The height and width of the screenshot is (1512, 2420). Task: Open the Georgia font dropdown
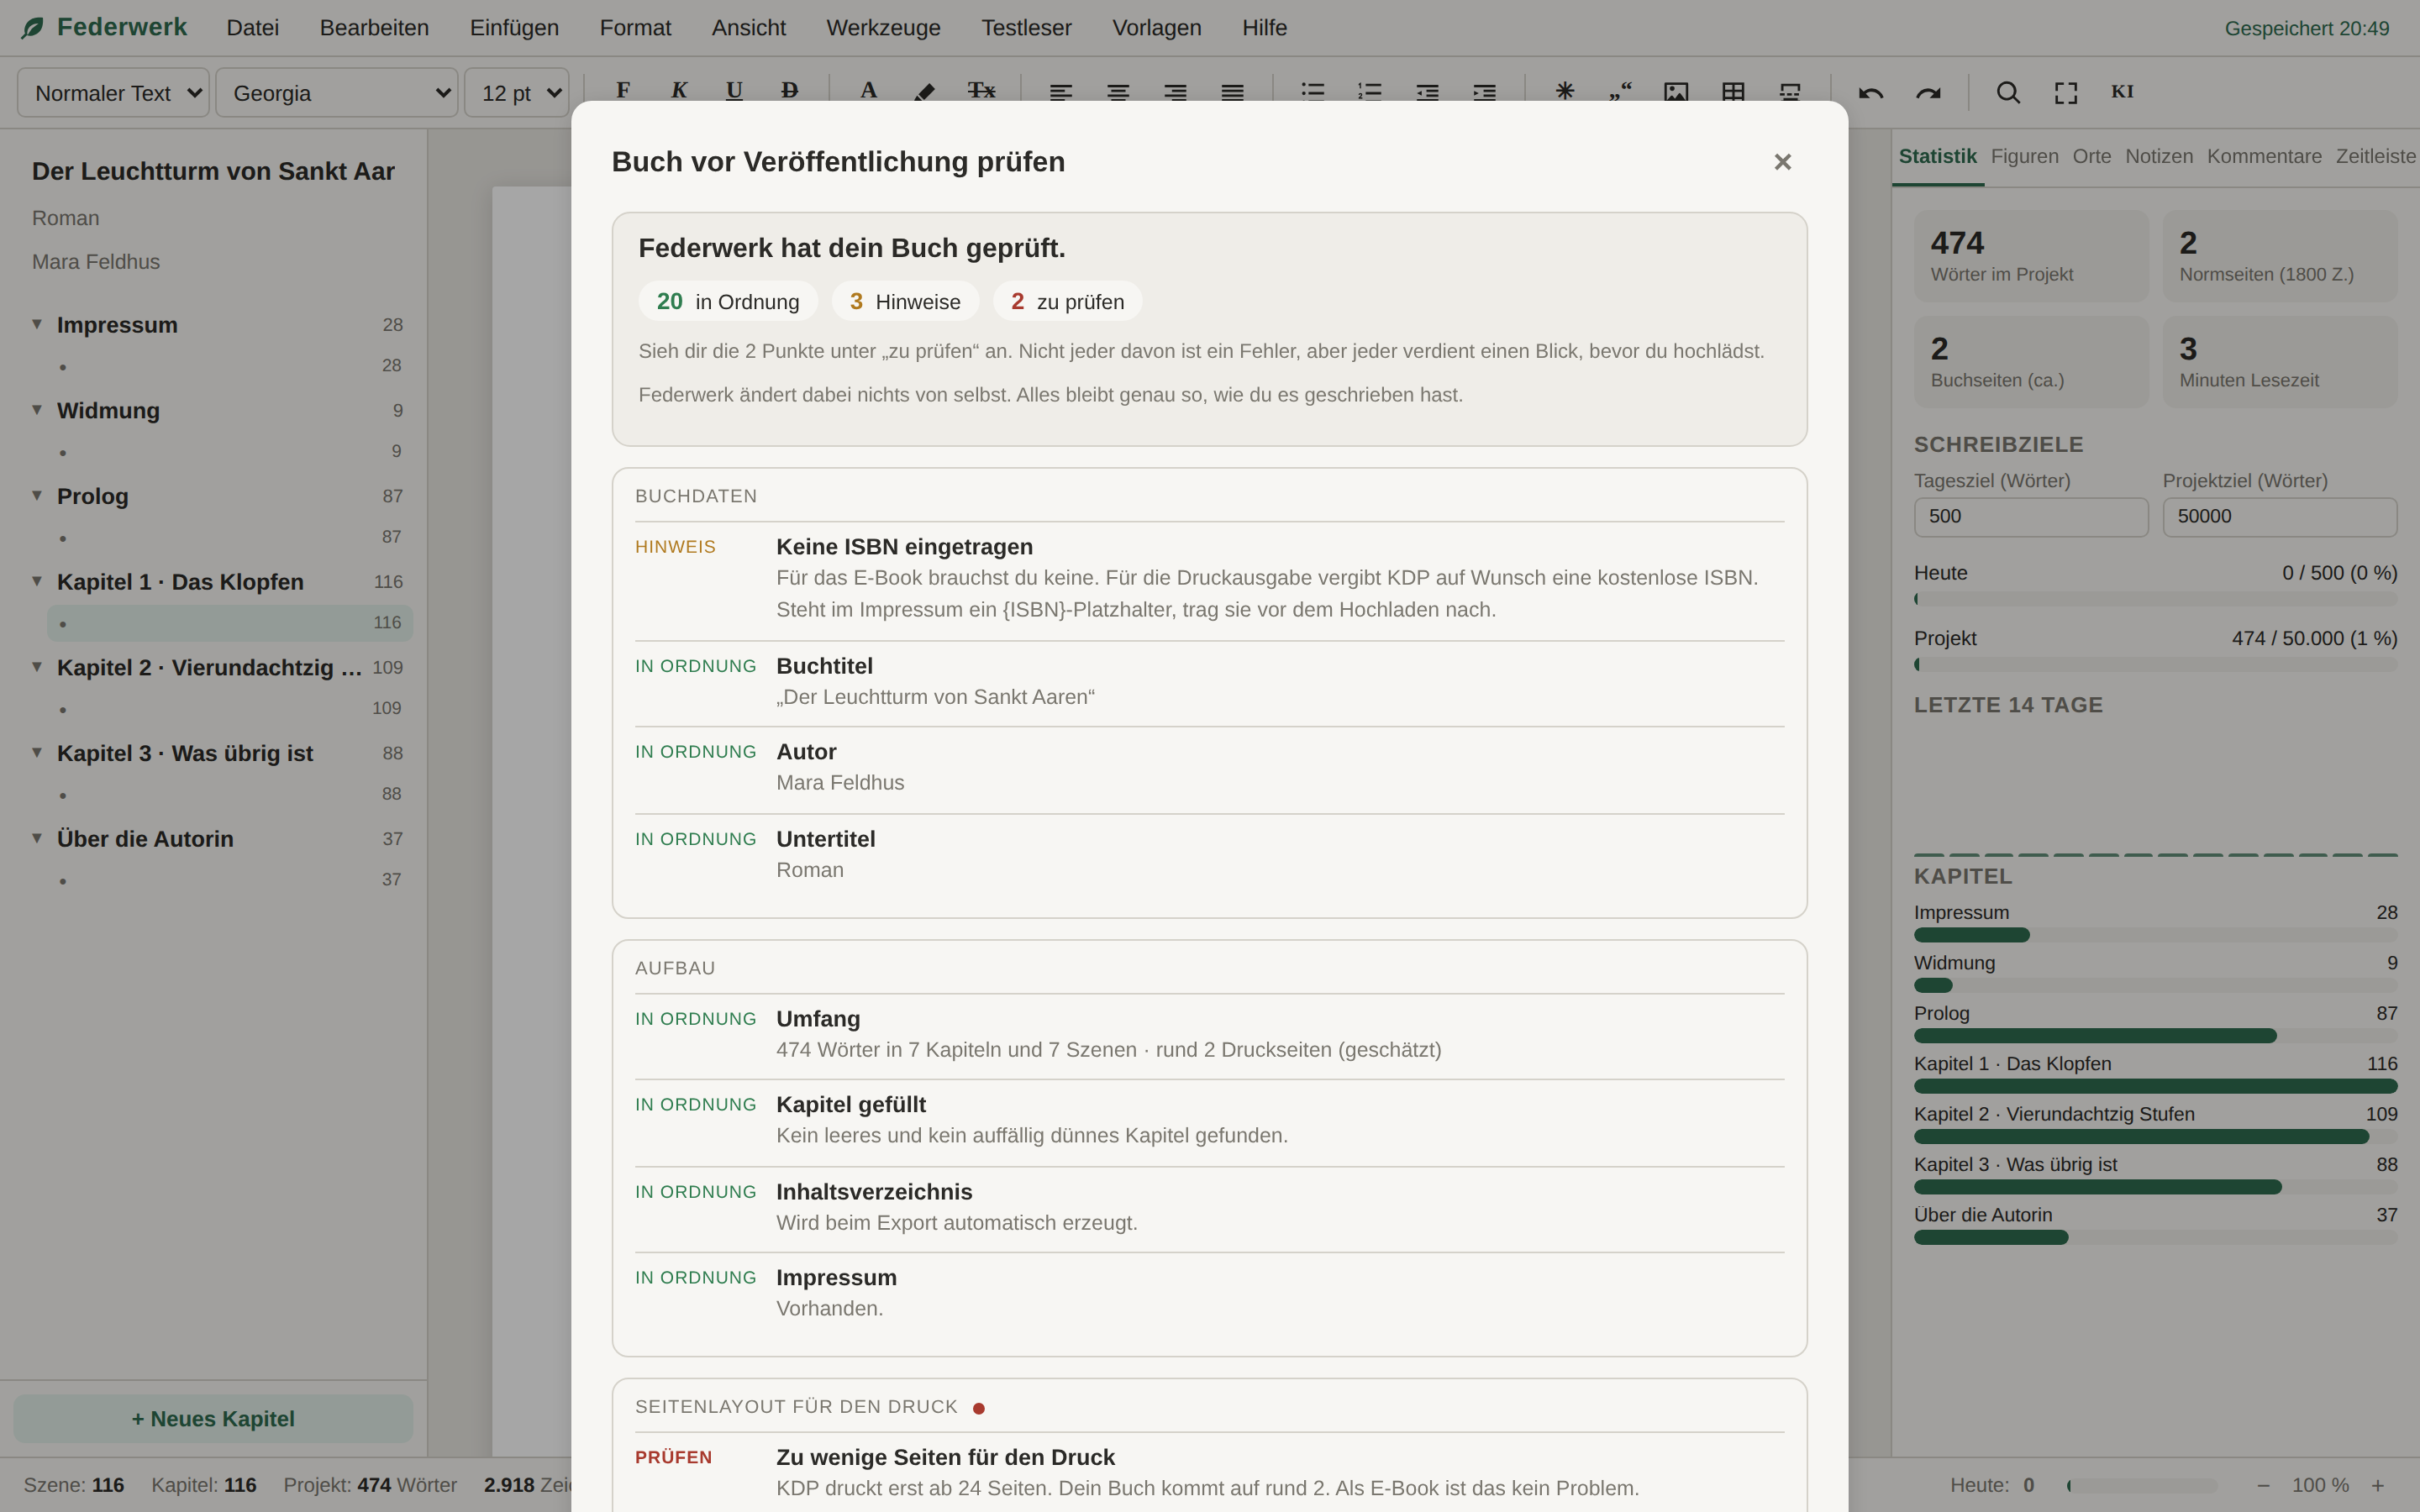[337, 93]
